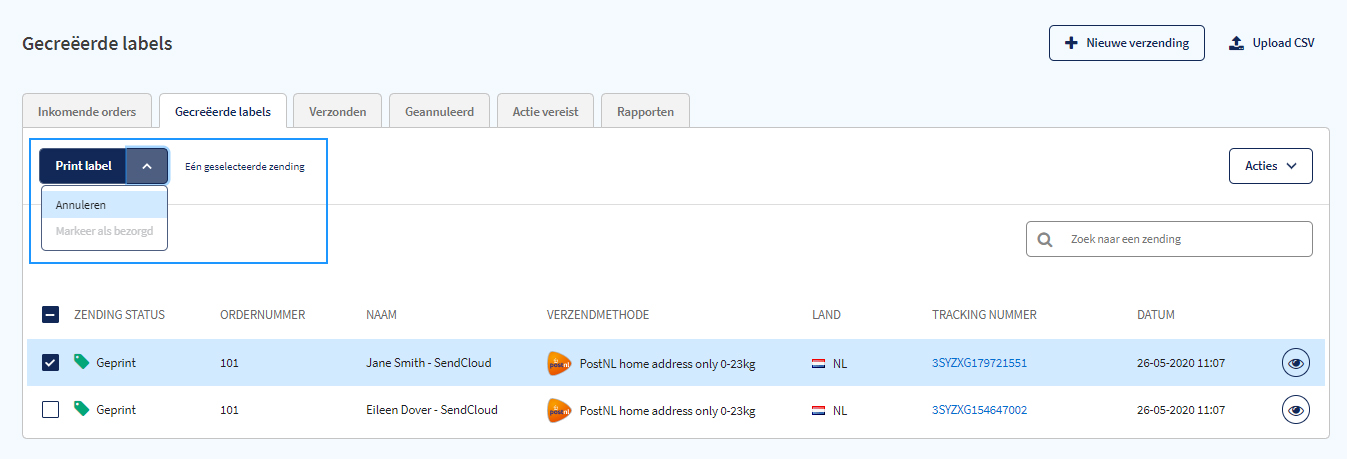The height and width of the screenshot is (459, 1347).
Task: Click the ORDERNUMMER column header
Action: (x=262, y=315)
